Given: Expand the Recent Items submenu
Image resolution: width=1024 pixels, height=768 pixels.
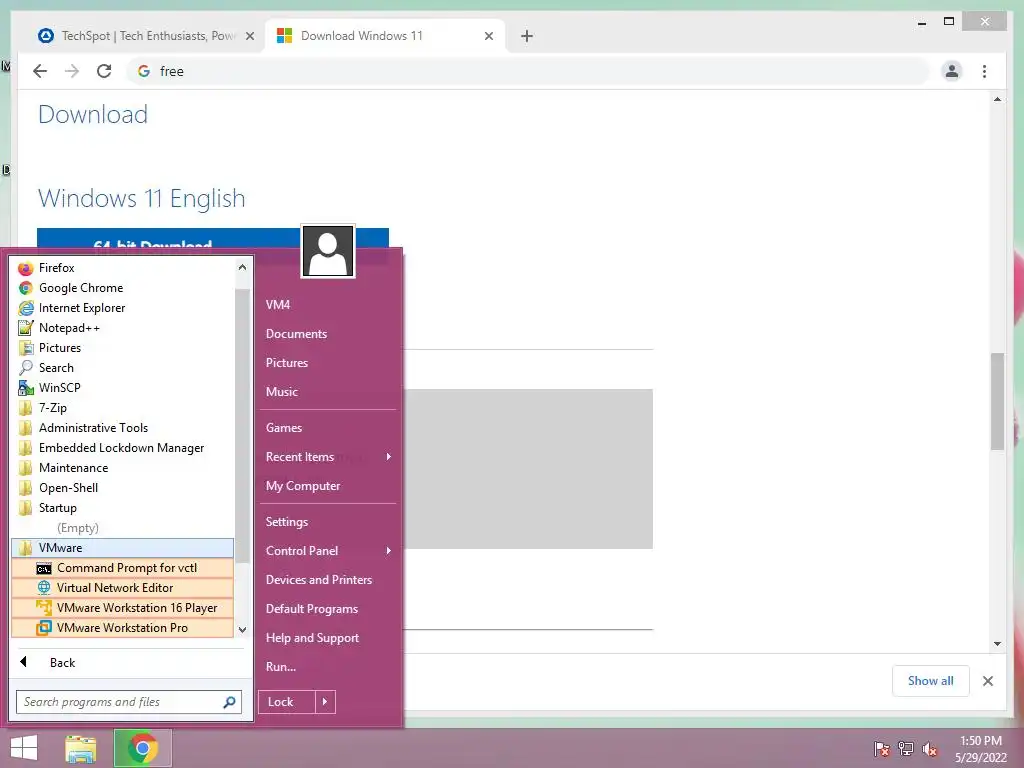Looking at the screenshot, I should (x=328, y=457).
